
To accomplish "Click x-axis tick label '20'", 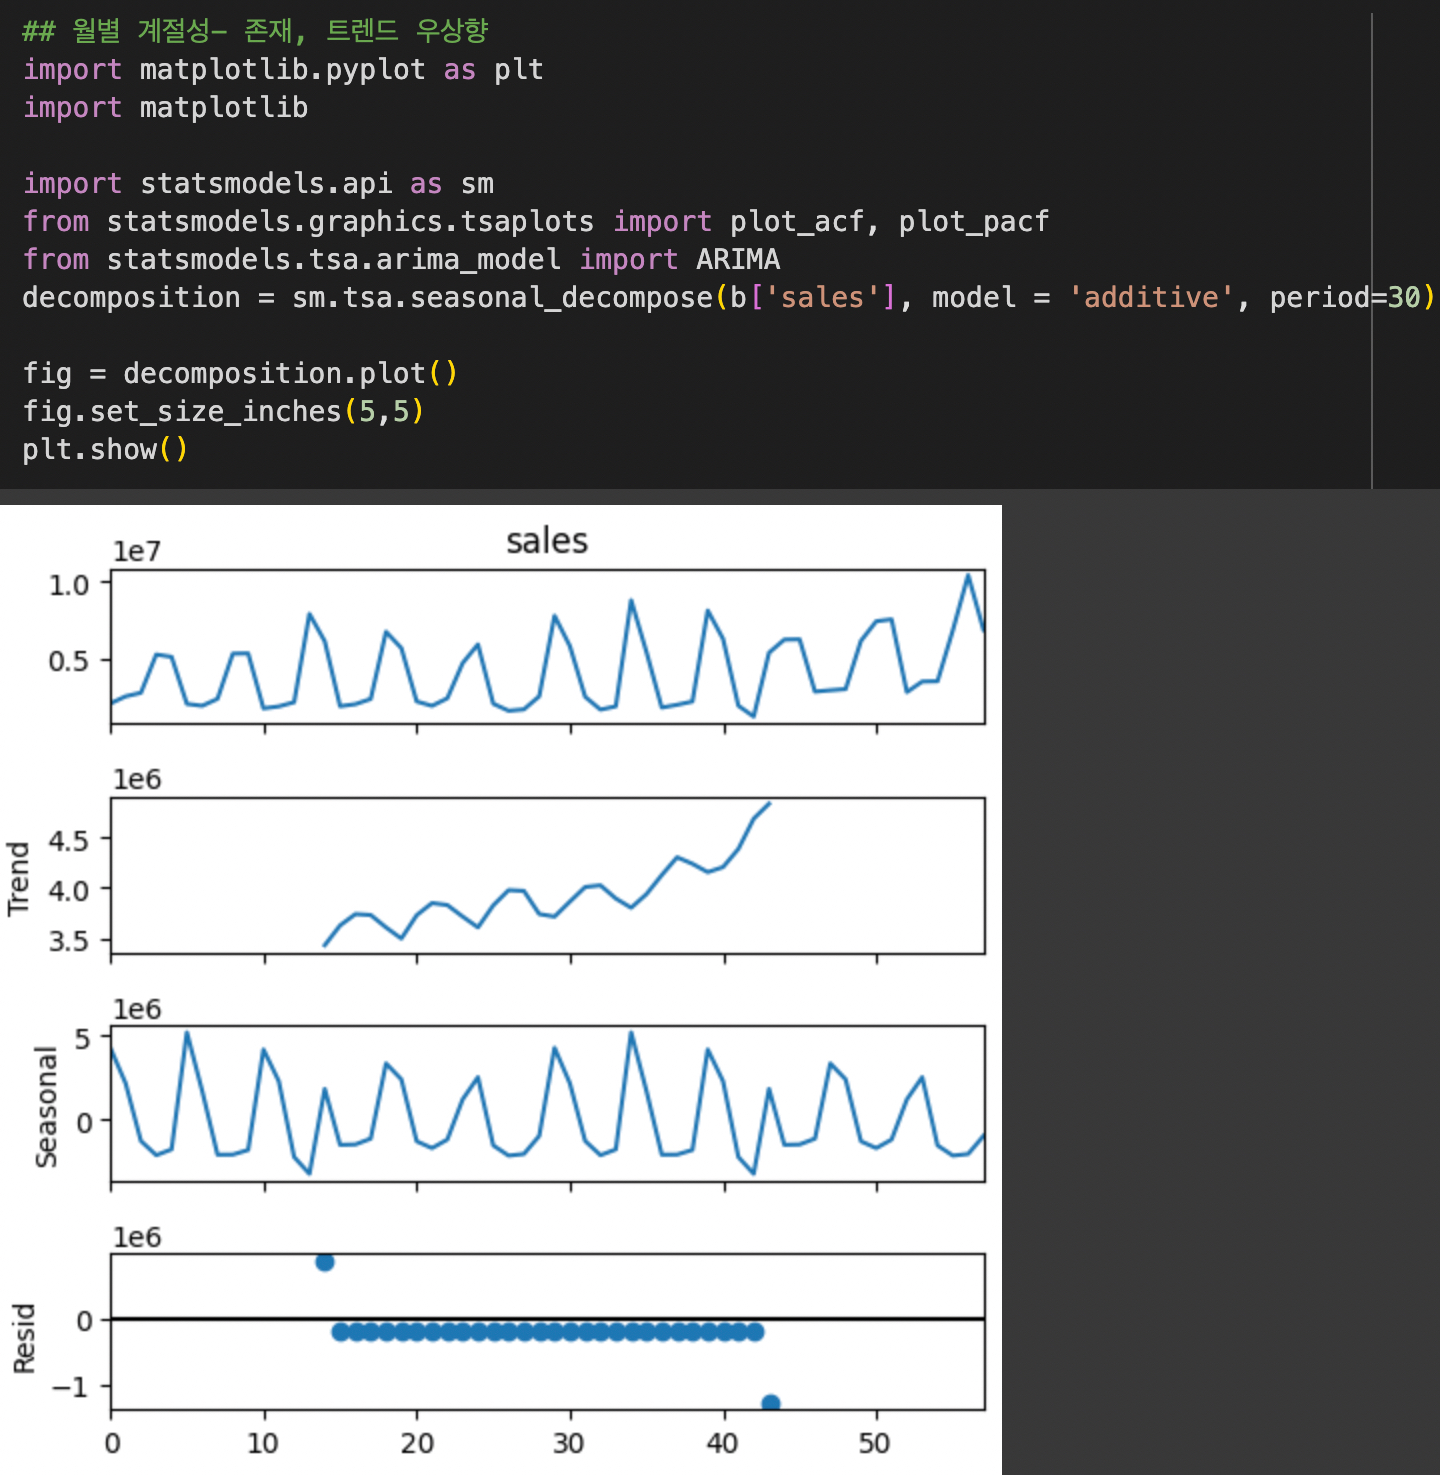I will (x=417, y=1443).
